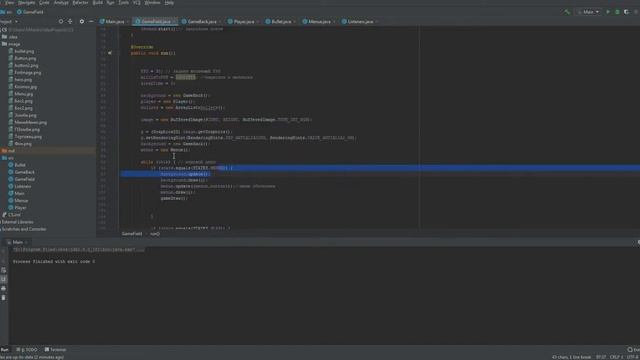Switch to the Main.java editor tab
Viewport: 640px width, 360px height.
pyautogui.click(x=114, y=21)
